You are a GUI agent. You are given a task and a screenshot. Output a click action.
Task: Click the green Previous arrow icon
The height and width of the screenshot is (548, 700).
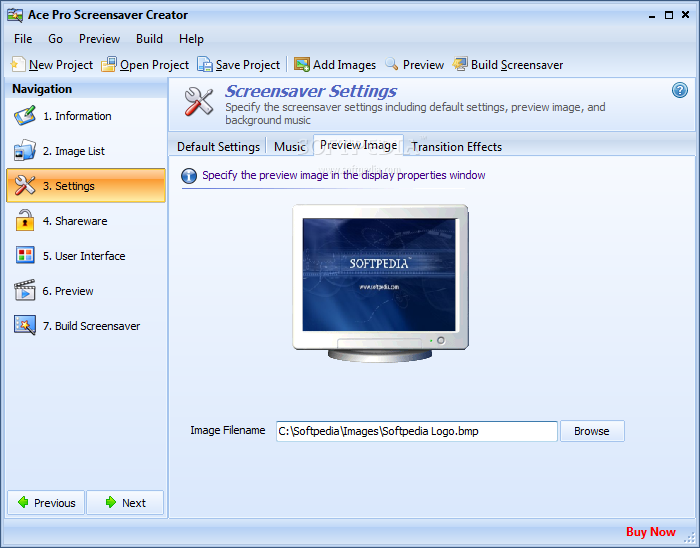click(23, 502)
